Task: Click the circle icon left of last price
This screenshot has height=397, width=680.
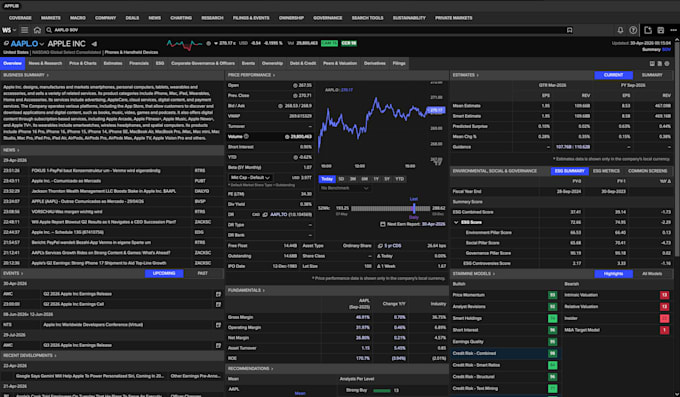Action: (209, 43)
